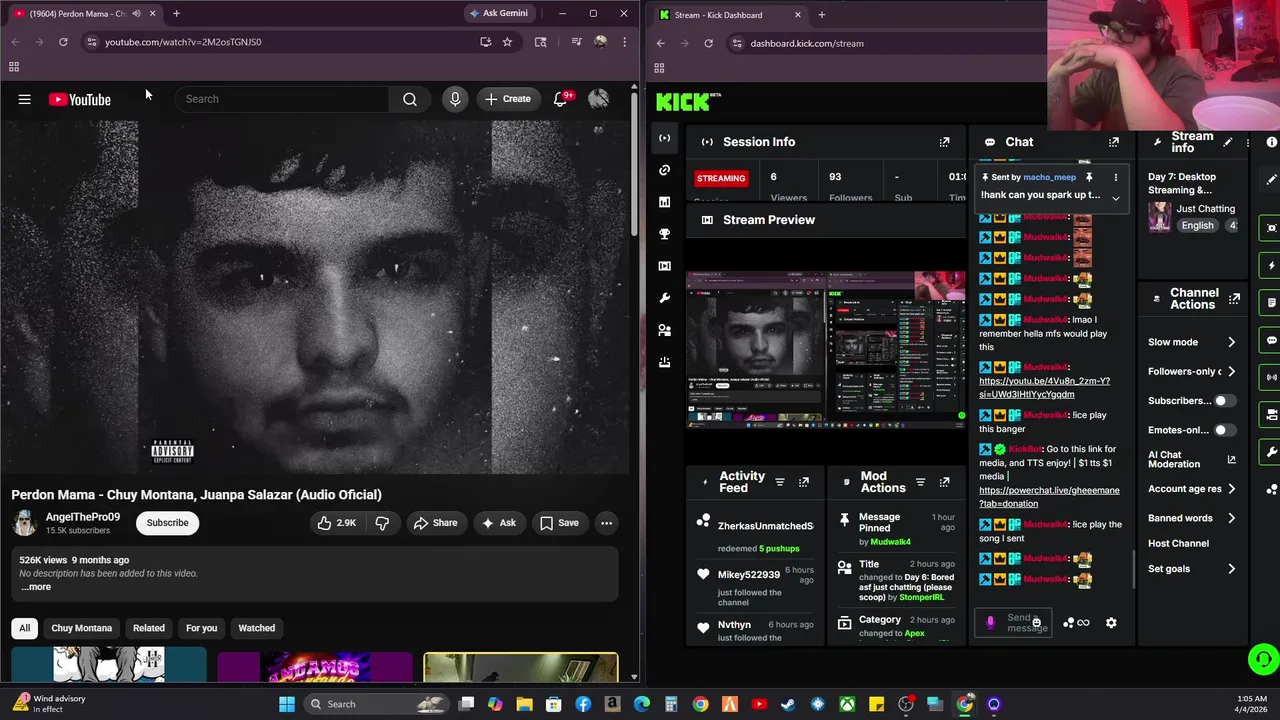Viewport: 1280px width, 720px height.
Task: Open Kick sidebar trophy icon
Action: click(x=664, y=234)
